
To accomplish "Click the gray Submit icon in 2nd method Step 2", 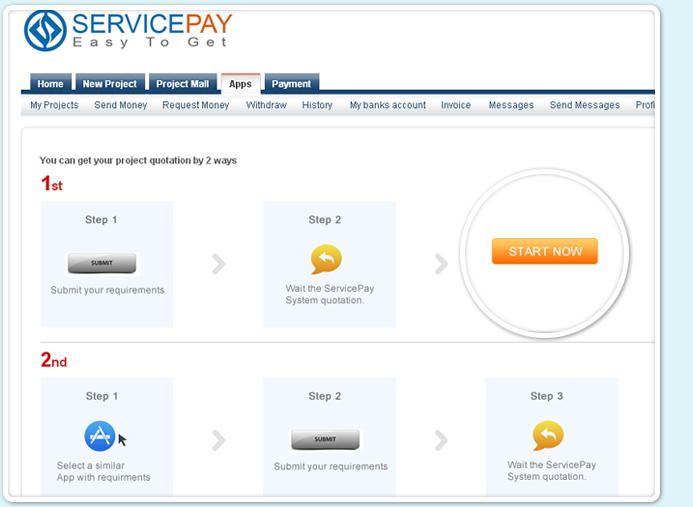I will click(325, 440).
